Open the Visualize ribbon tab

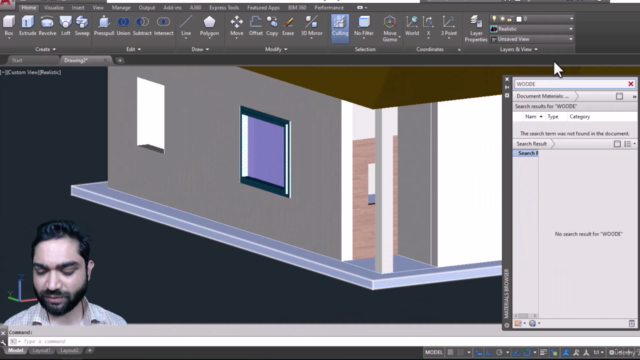pos(53,8)
